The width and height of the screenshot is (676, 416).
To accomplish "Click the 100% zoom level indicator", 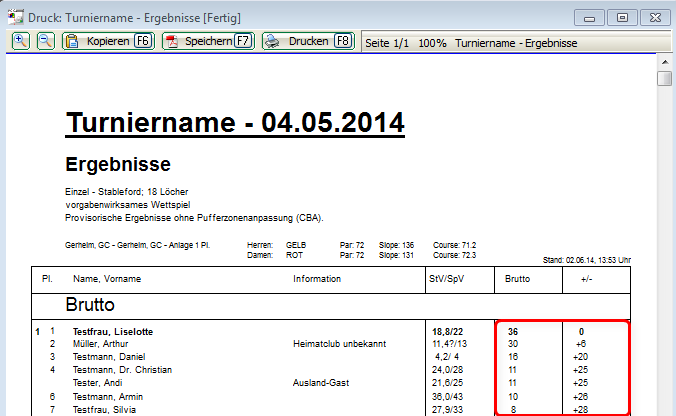I will (x=432, y=43).
